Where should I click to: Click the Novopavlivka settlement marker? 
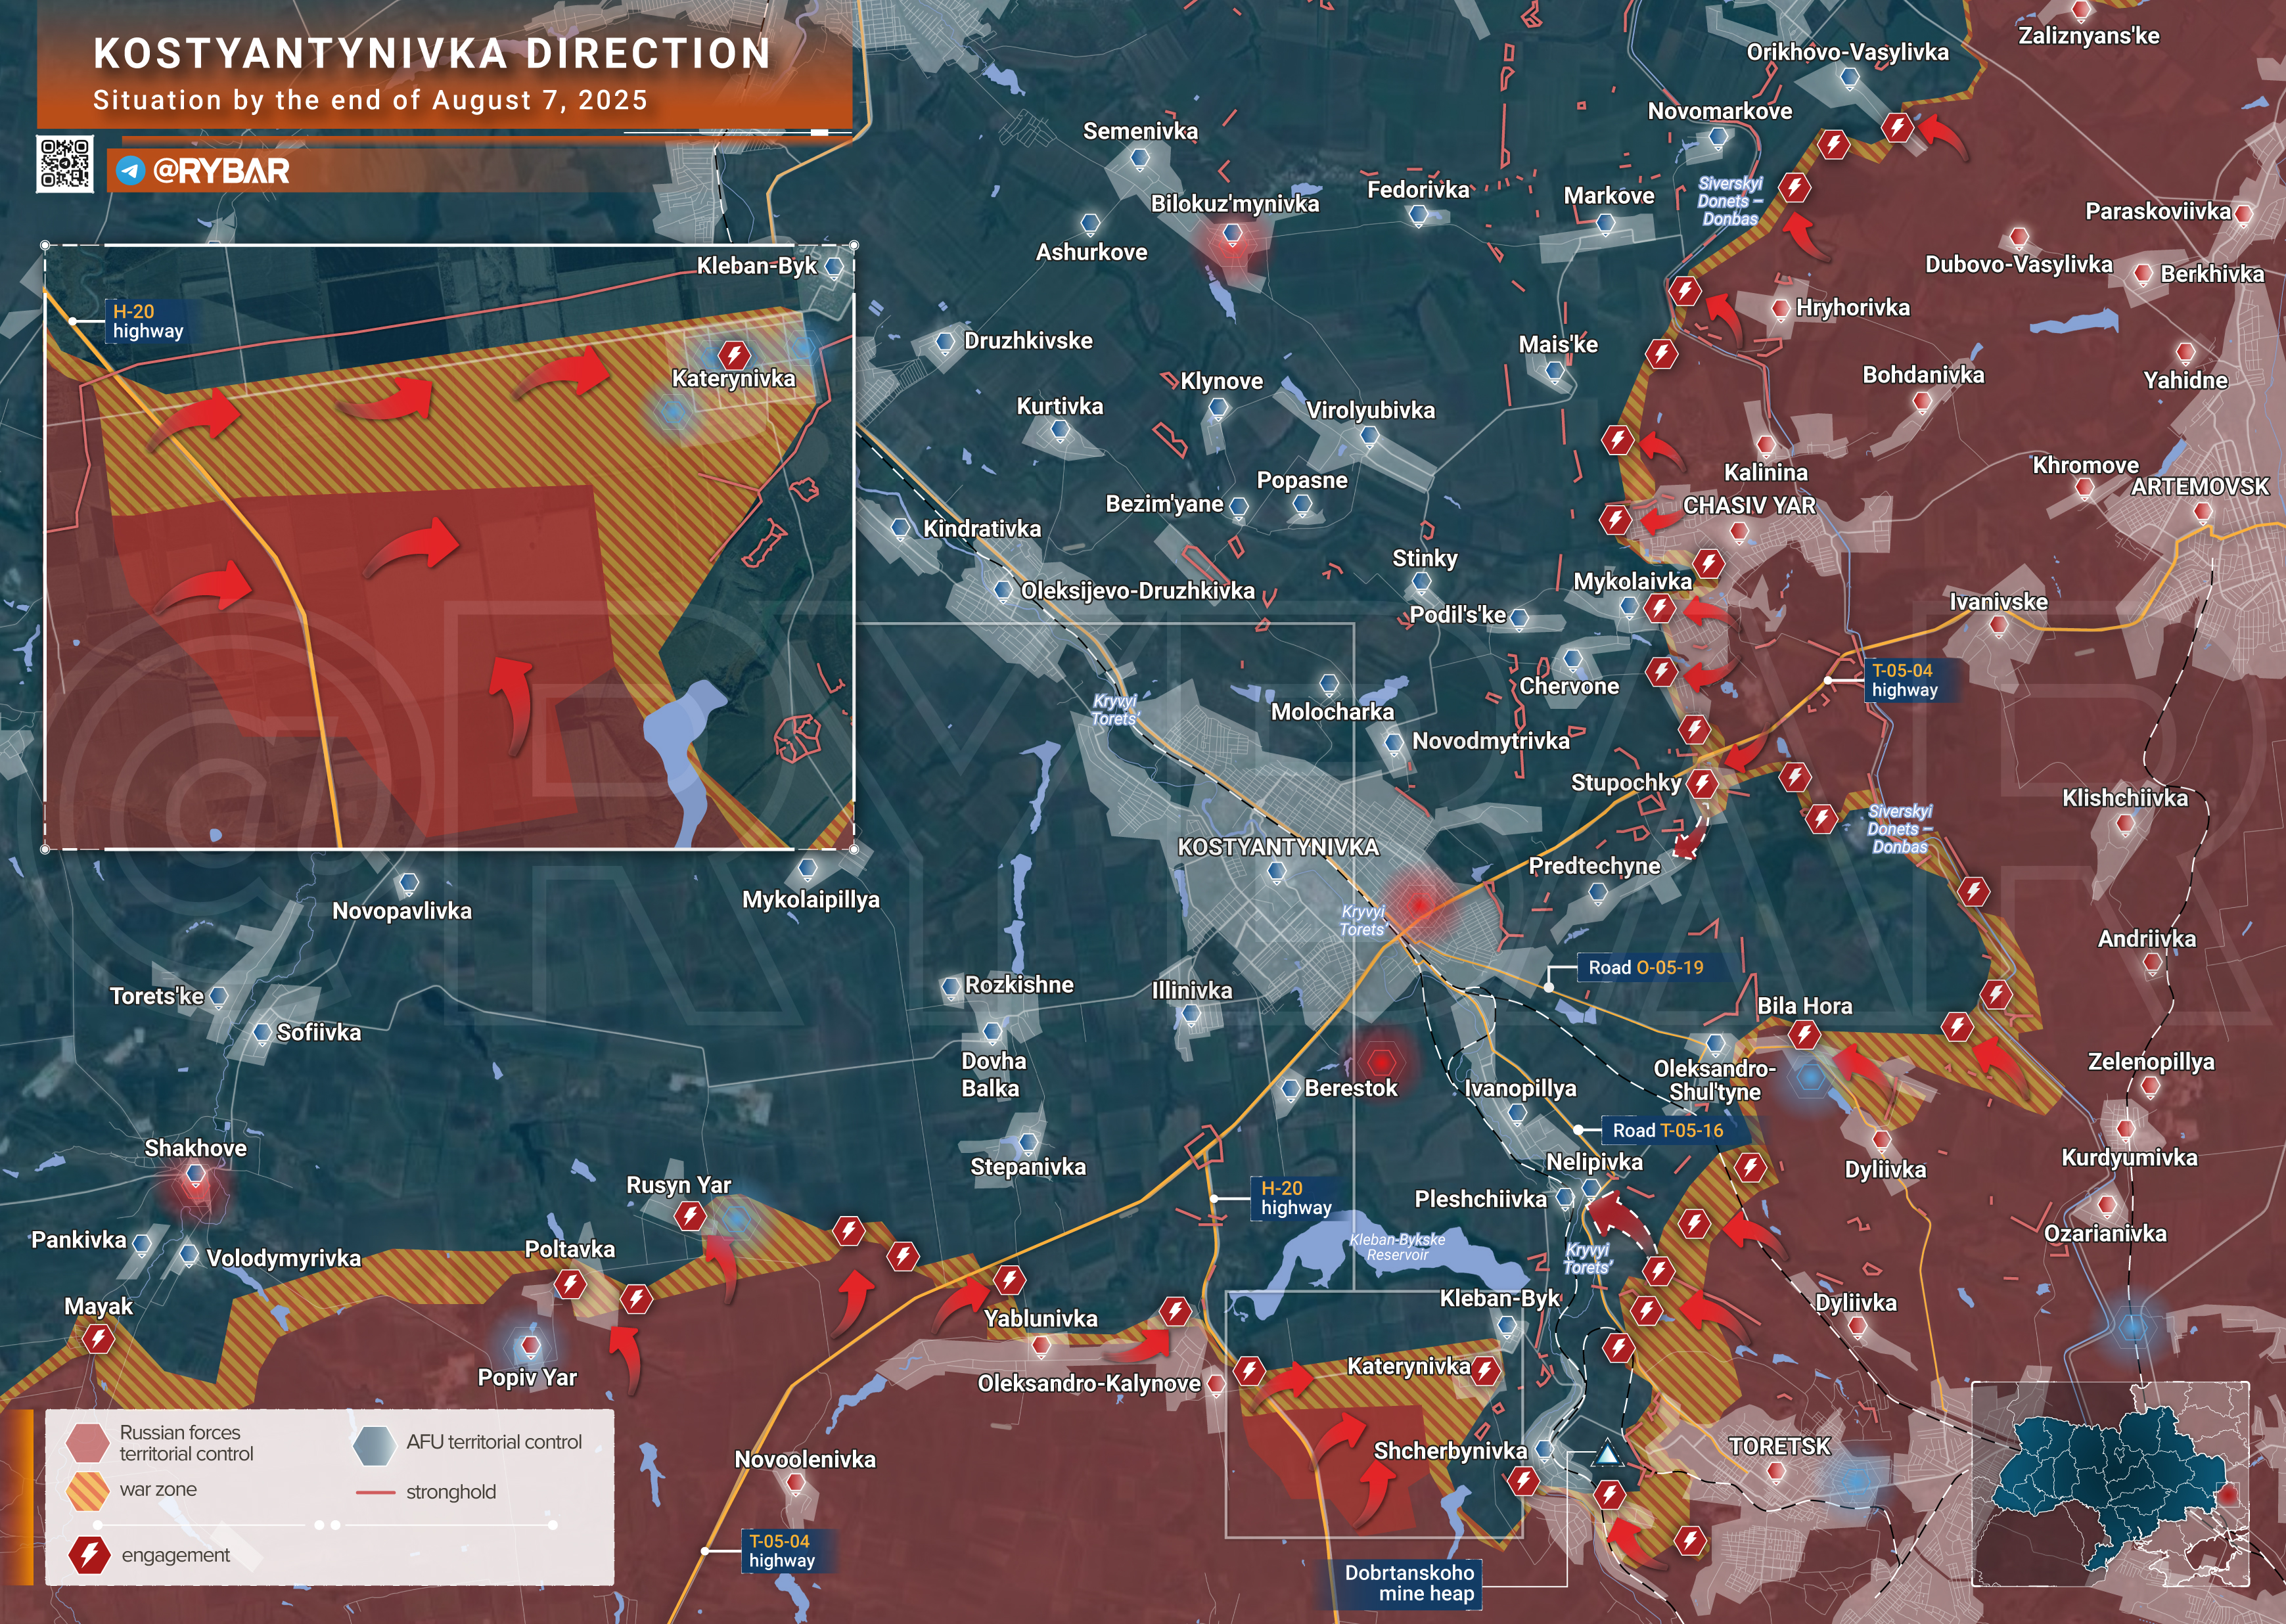click(408, 884)
